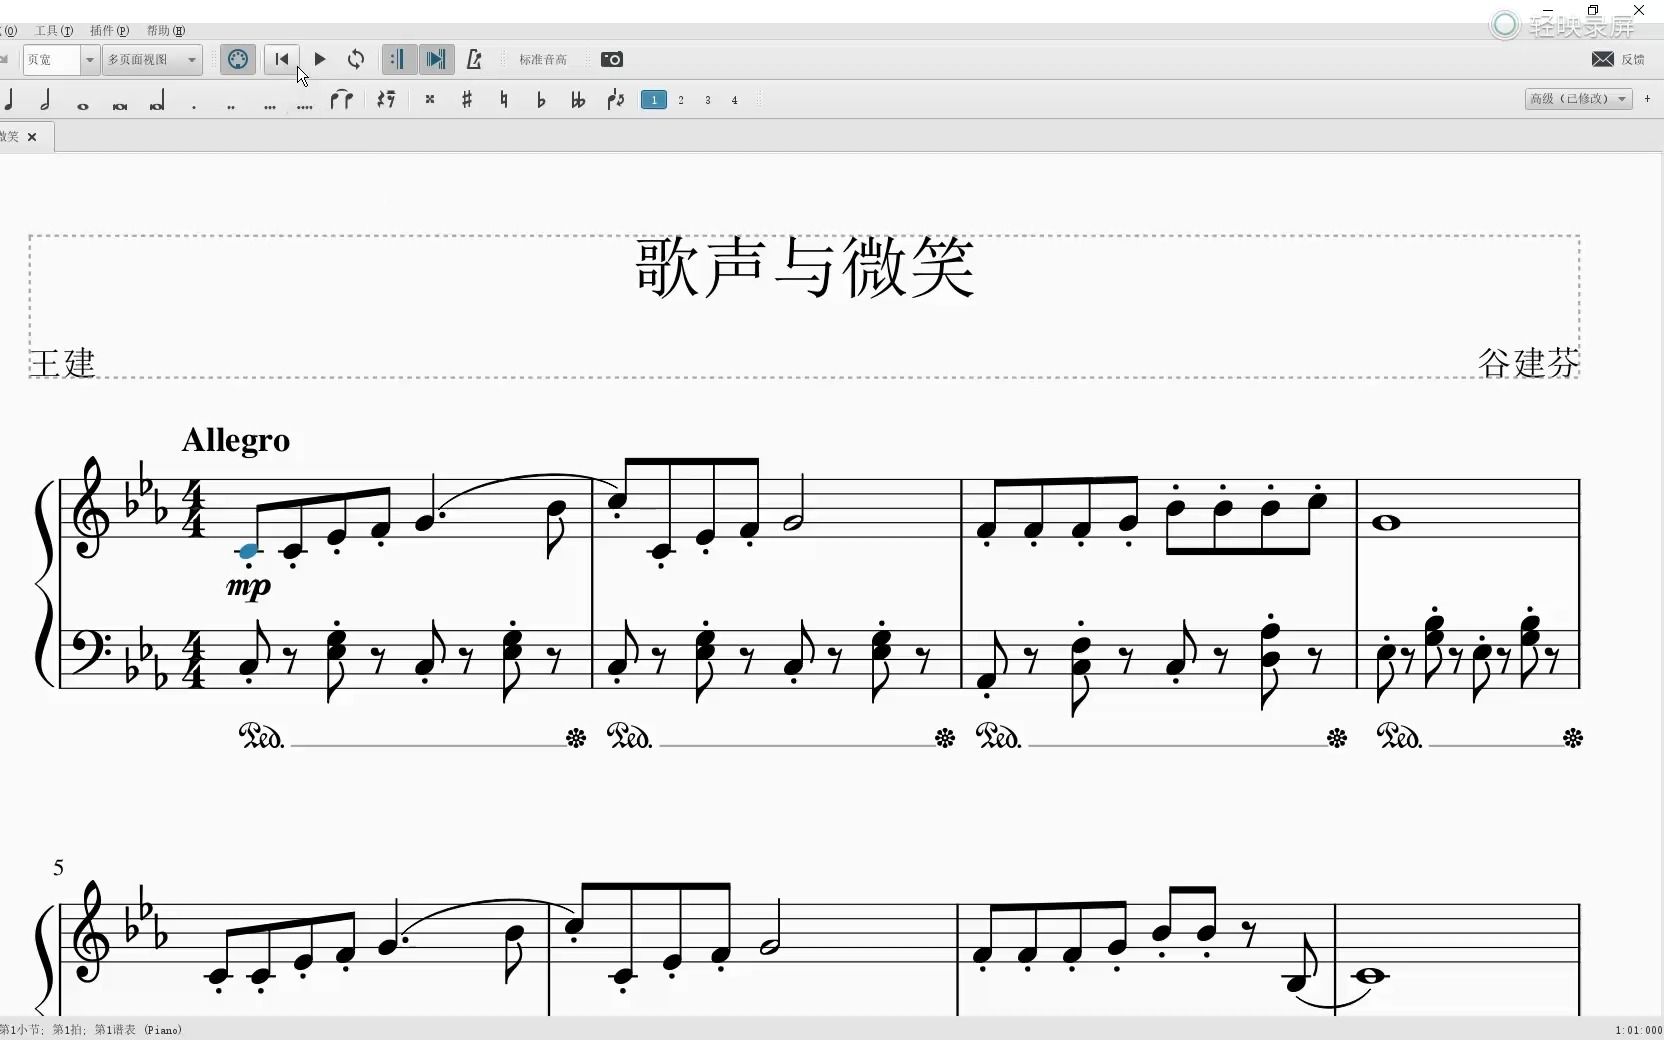
Task: Select pedal marking under measure four
Action: pos(1400,737)
